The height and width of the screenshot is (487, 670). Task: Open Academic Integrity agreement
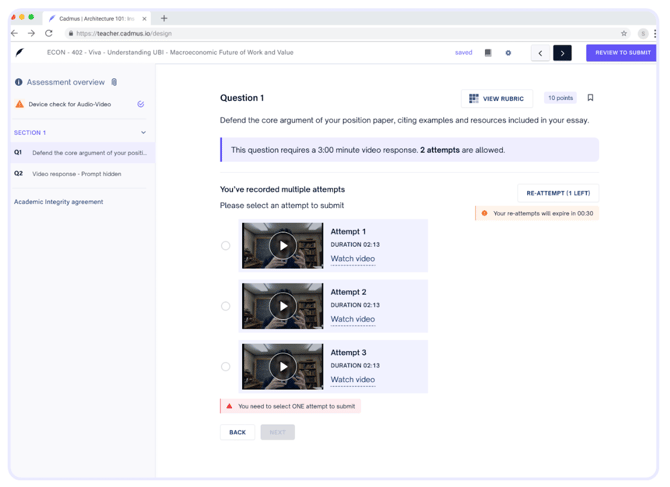(59, 202)
